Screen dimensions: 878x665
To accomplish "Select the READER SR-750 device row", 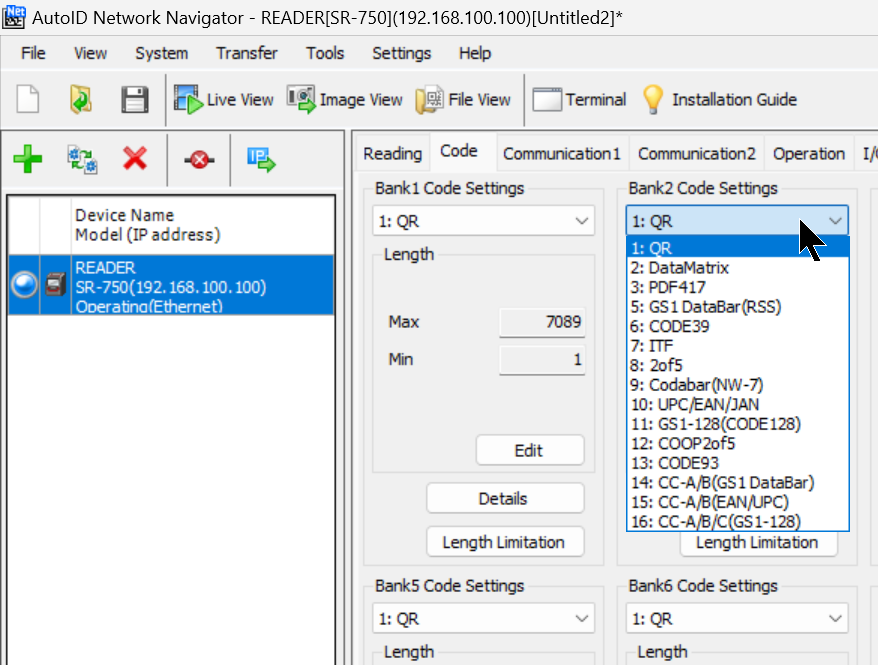I will pos(171,284).
